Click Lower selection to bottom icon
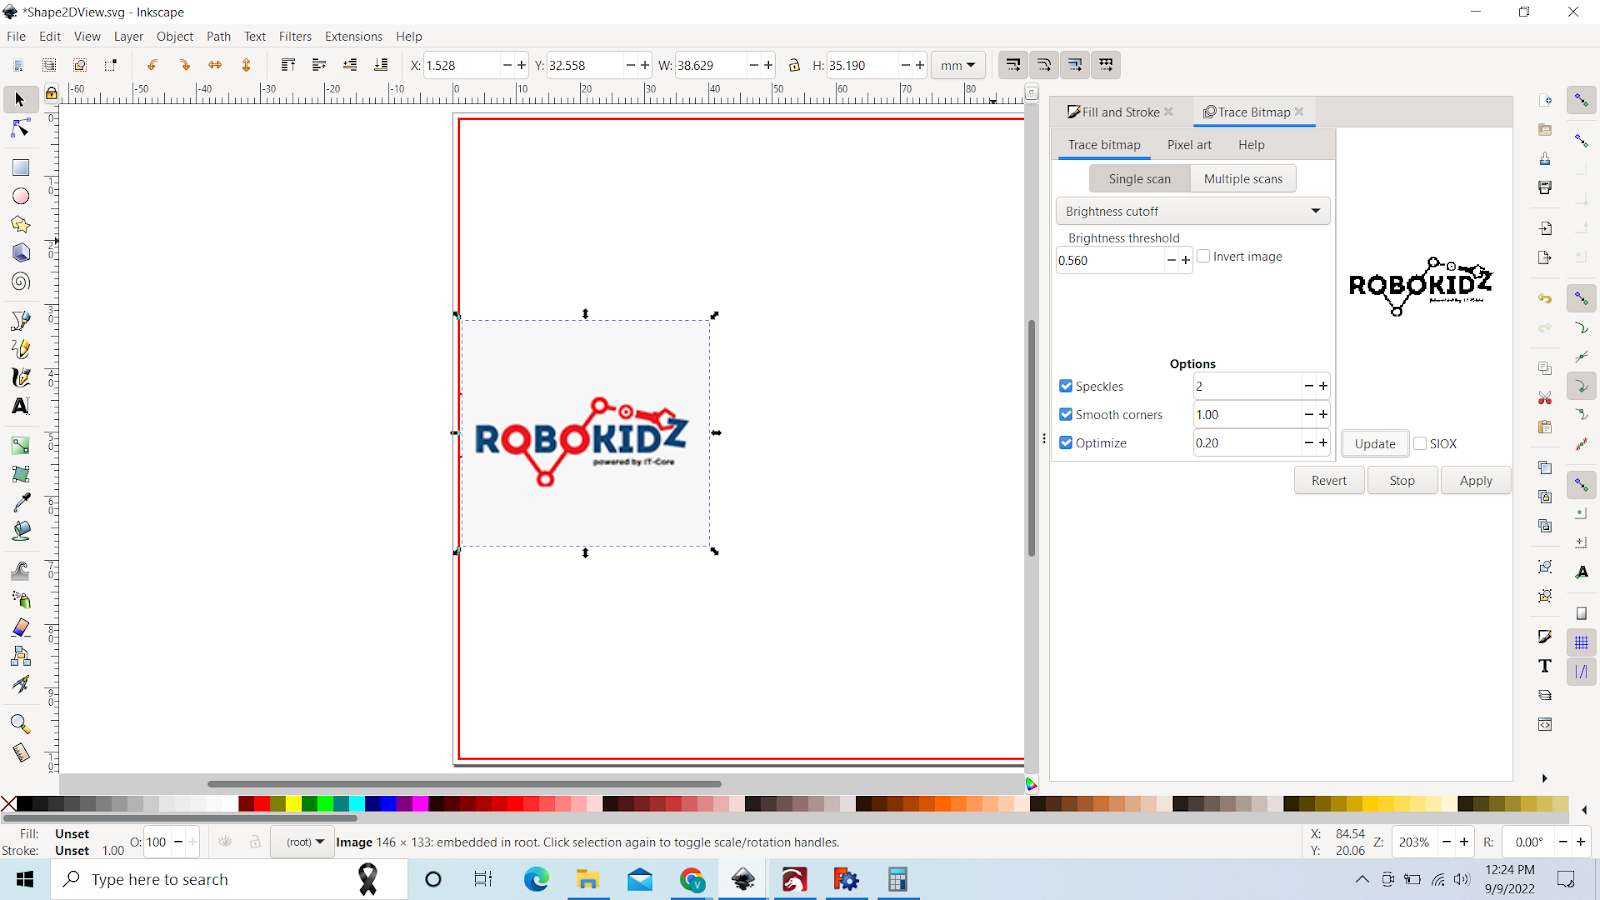This screenshot has width=1600, height=900. pos(381,65)
